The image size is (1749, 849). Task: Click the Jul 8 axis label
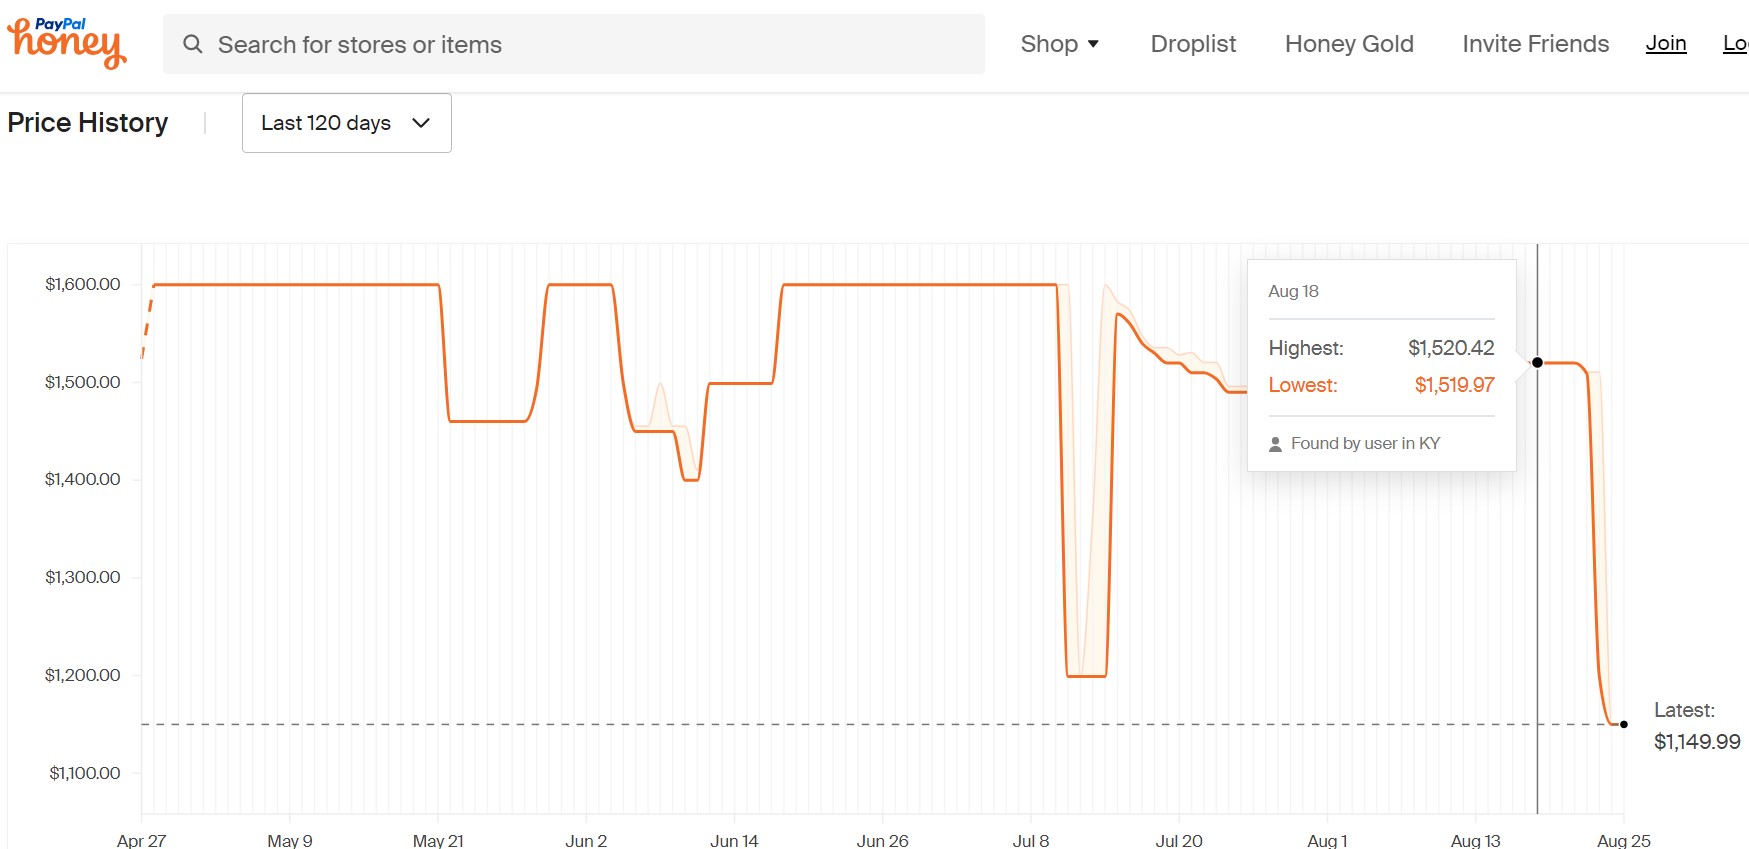click(x=1030, y=840)
